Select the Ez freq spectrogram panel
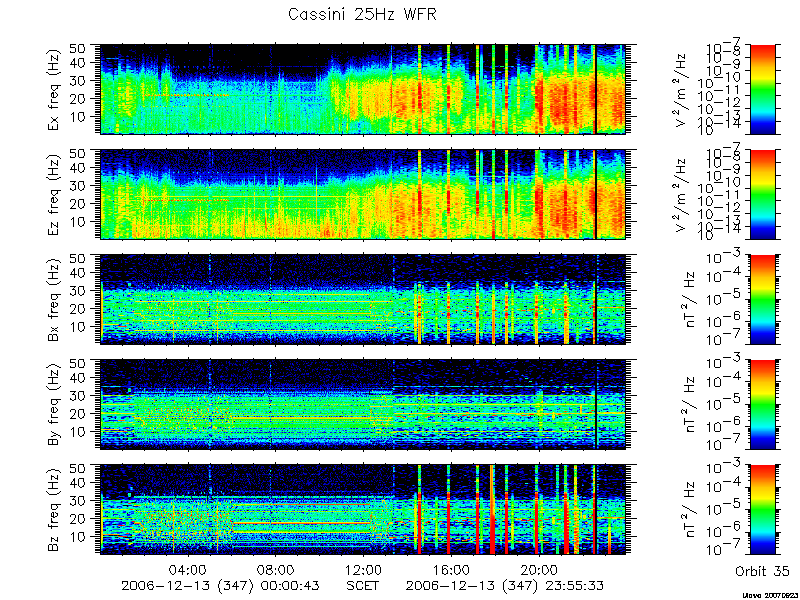The image size is (800, 600). [363, 194]
